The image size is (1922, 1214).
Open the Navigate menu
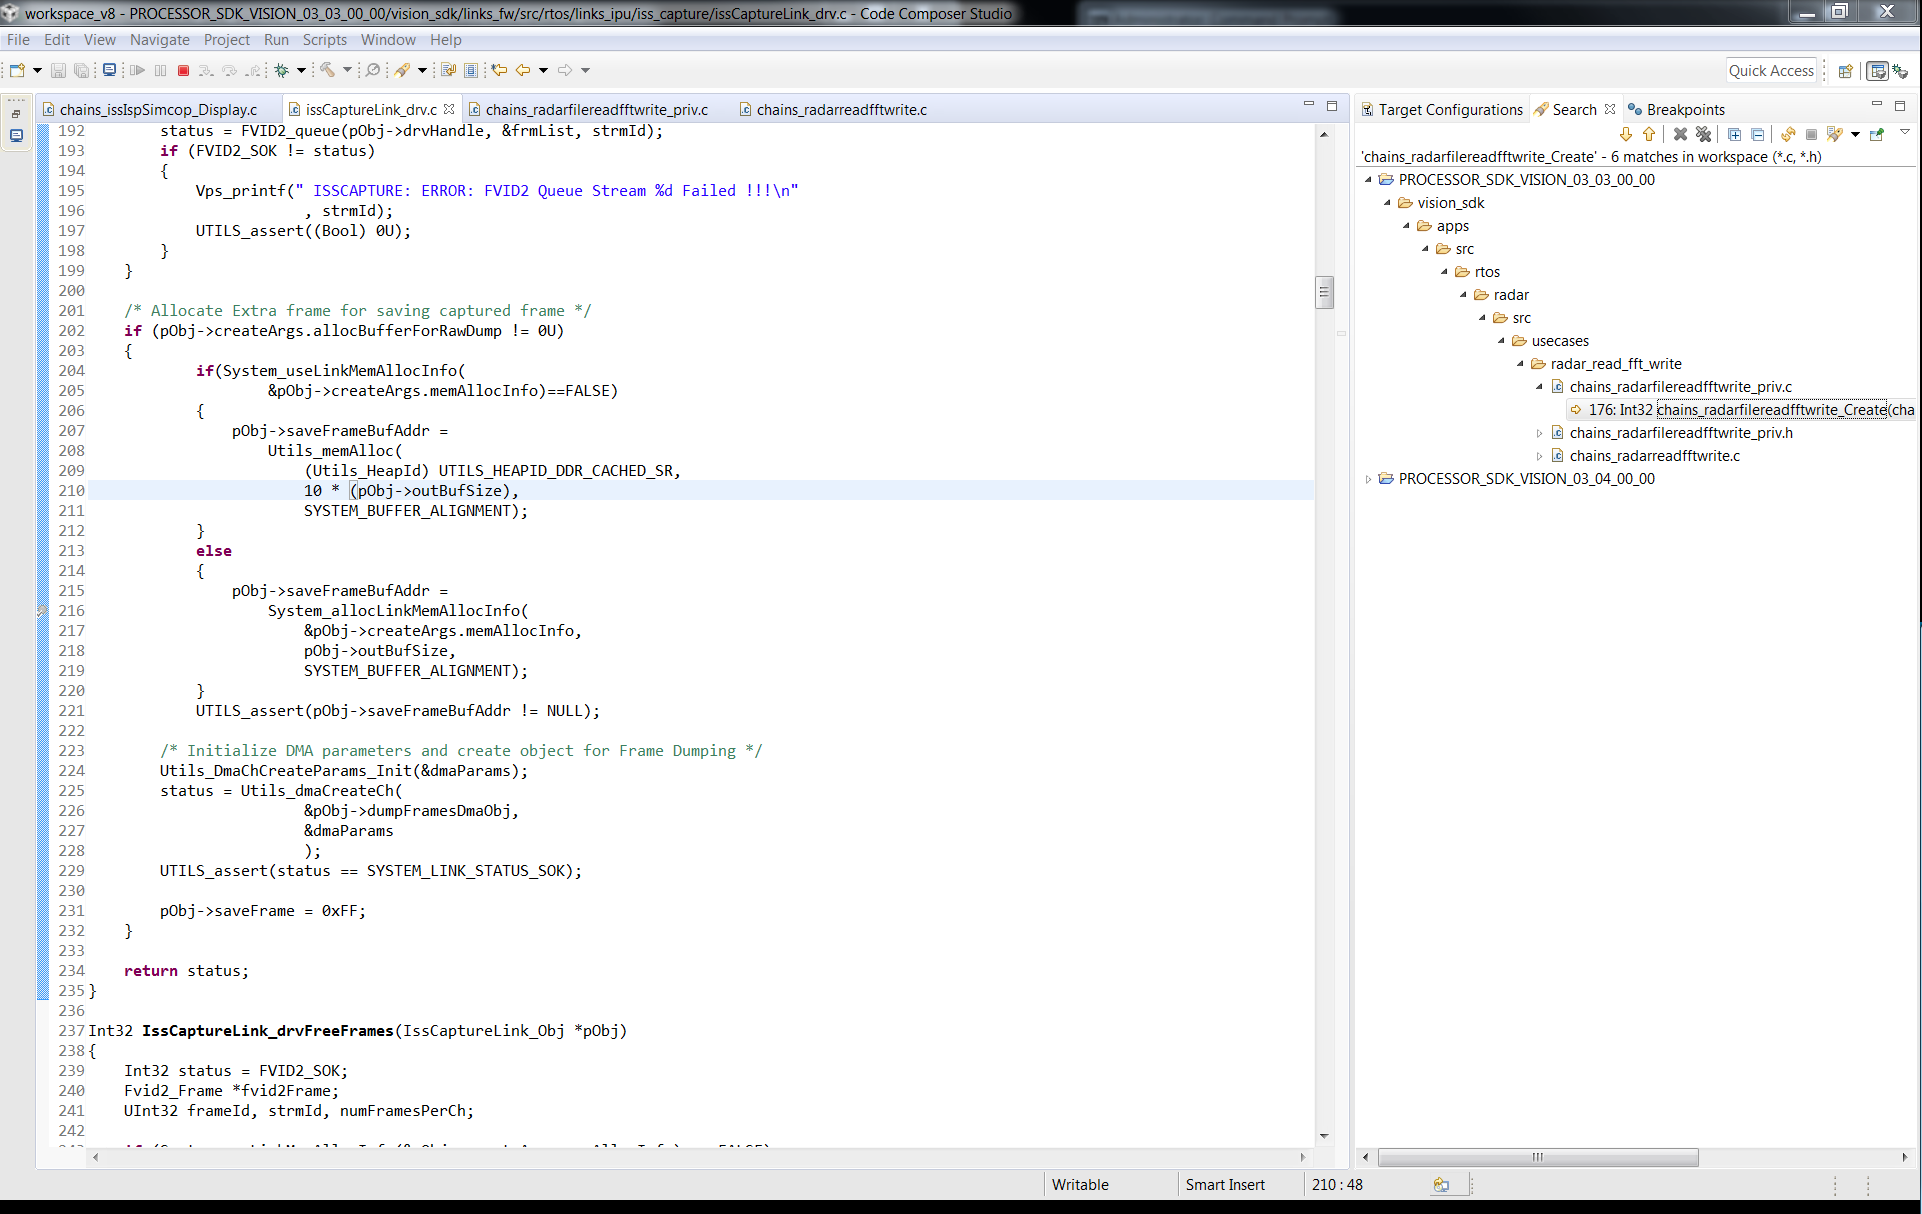tap(159, 40)
